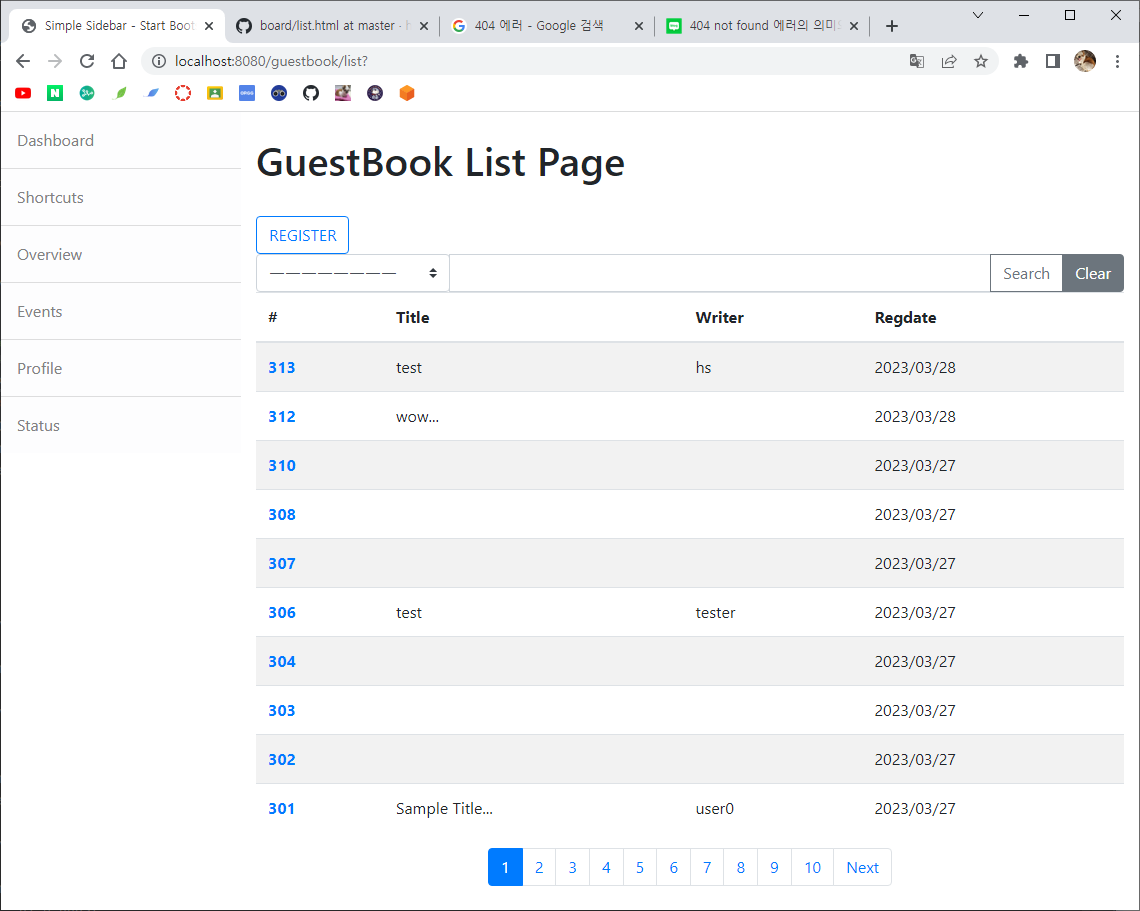Open the teal round graph-icon bookmark
Screen dimensions: 1140x911
pos(87,93)
